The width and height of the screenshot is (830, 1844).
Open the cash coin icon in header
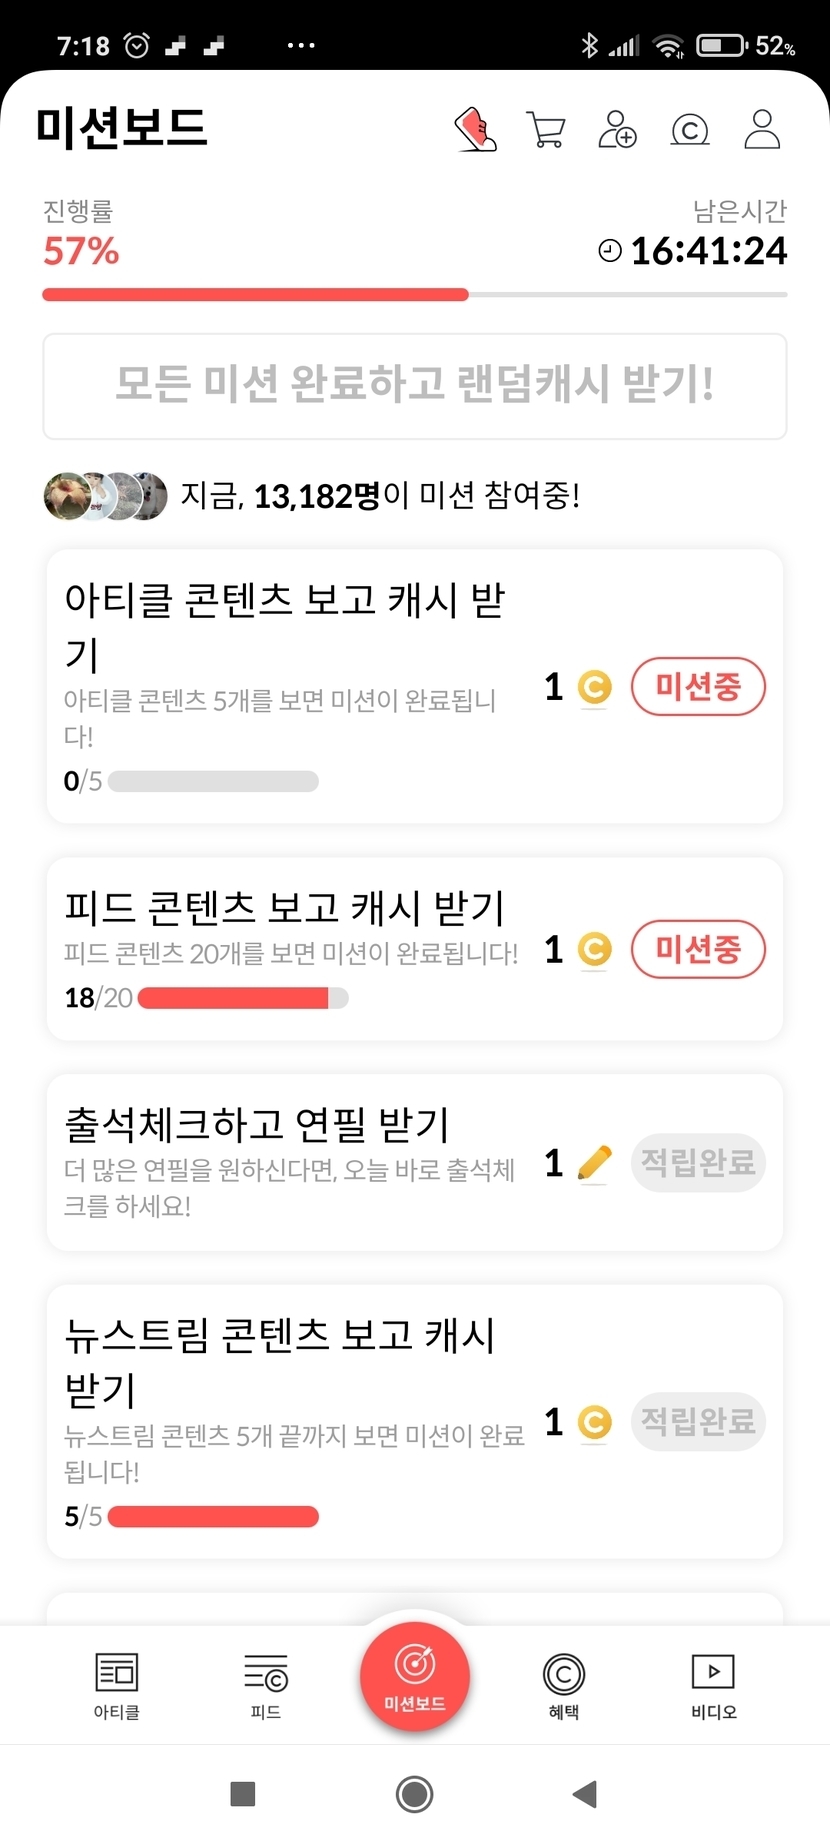(690, 130)
